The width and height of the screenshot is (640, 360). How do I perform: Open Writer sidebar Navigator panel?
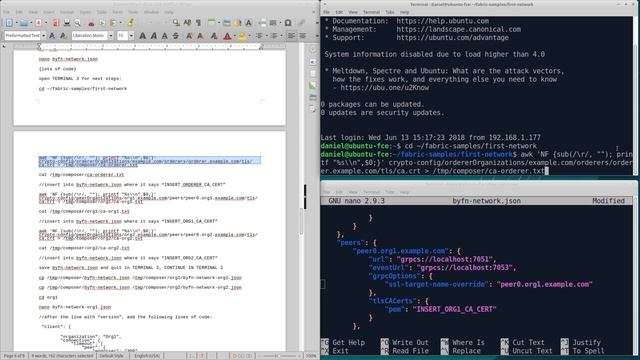click(x=313, y=108)
